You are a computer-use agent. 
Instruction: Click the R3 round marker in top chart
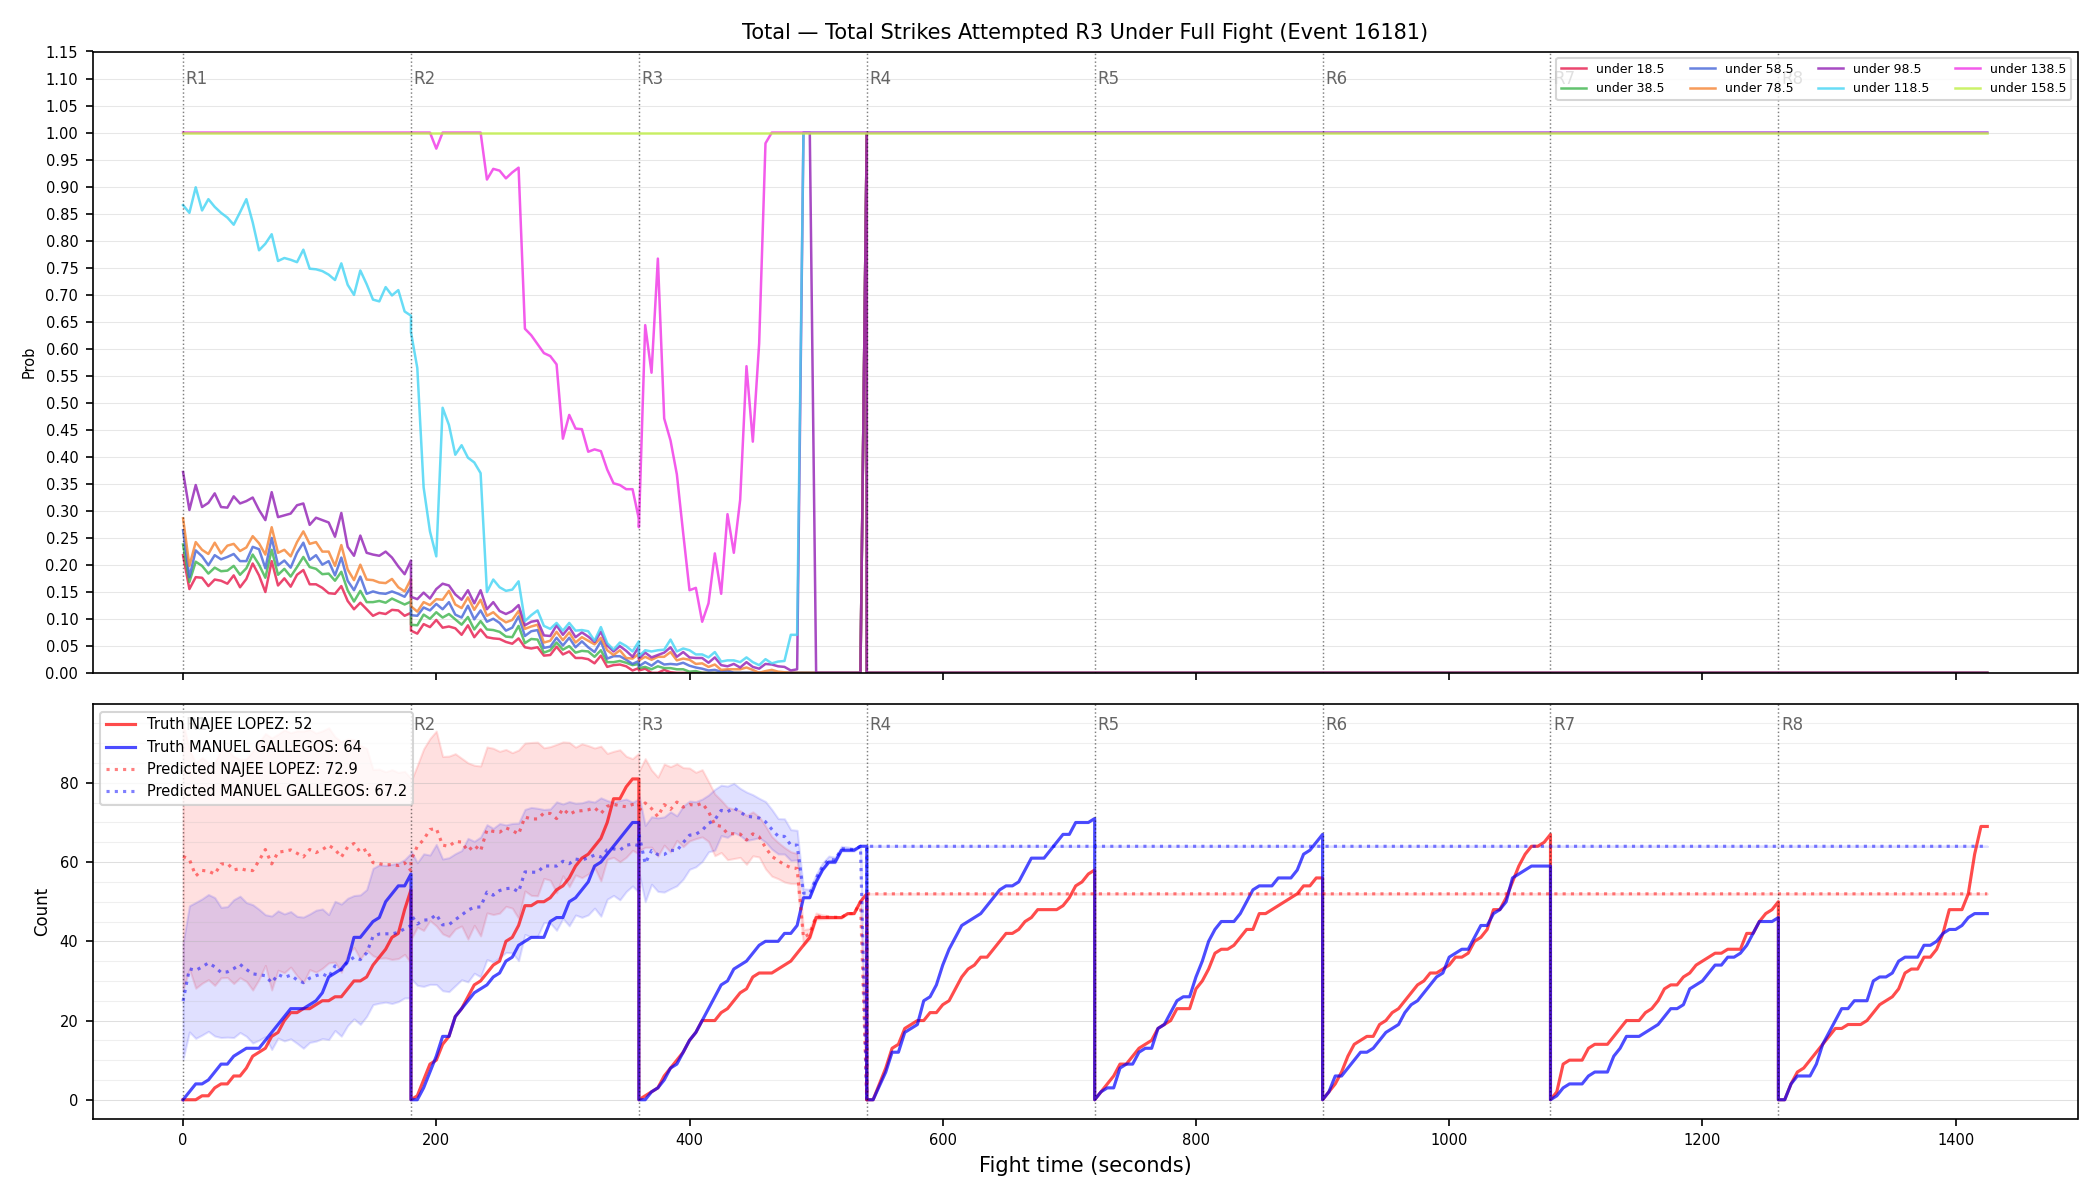(652, 78)
